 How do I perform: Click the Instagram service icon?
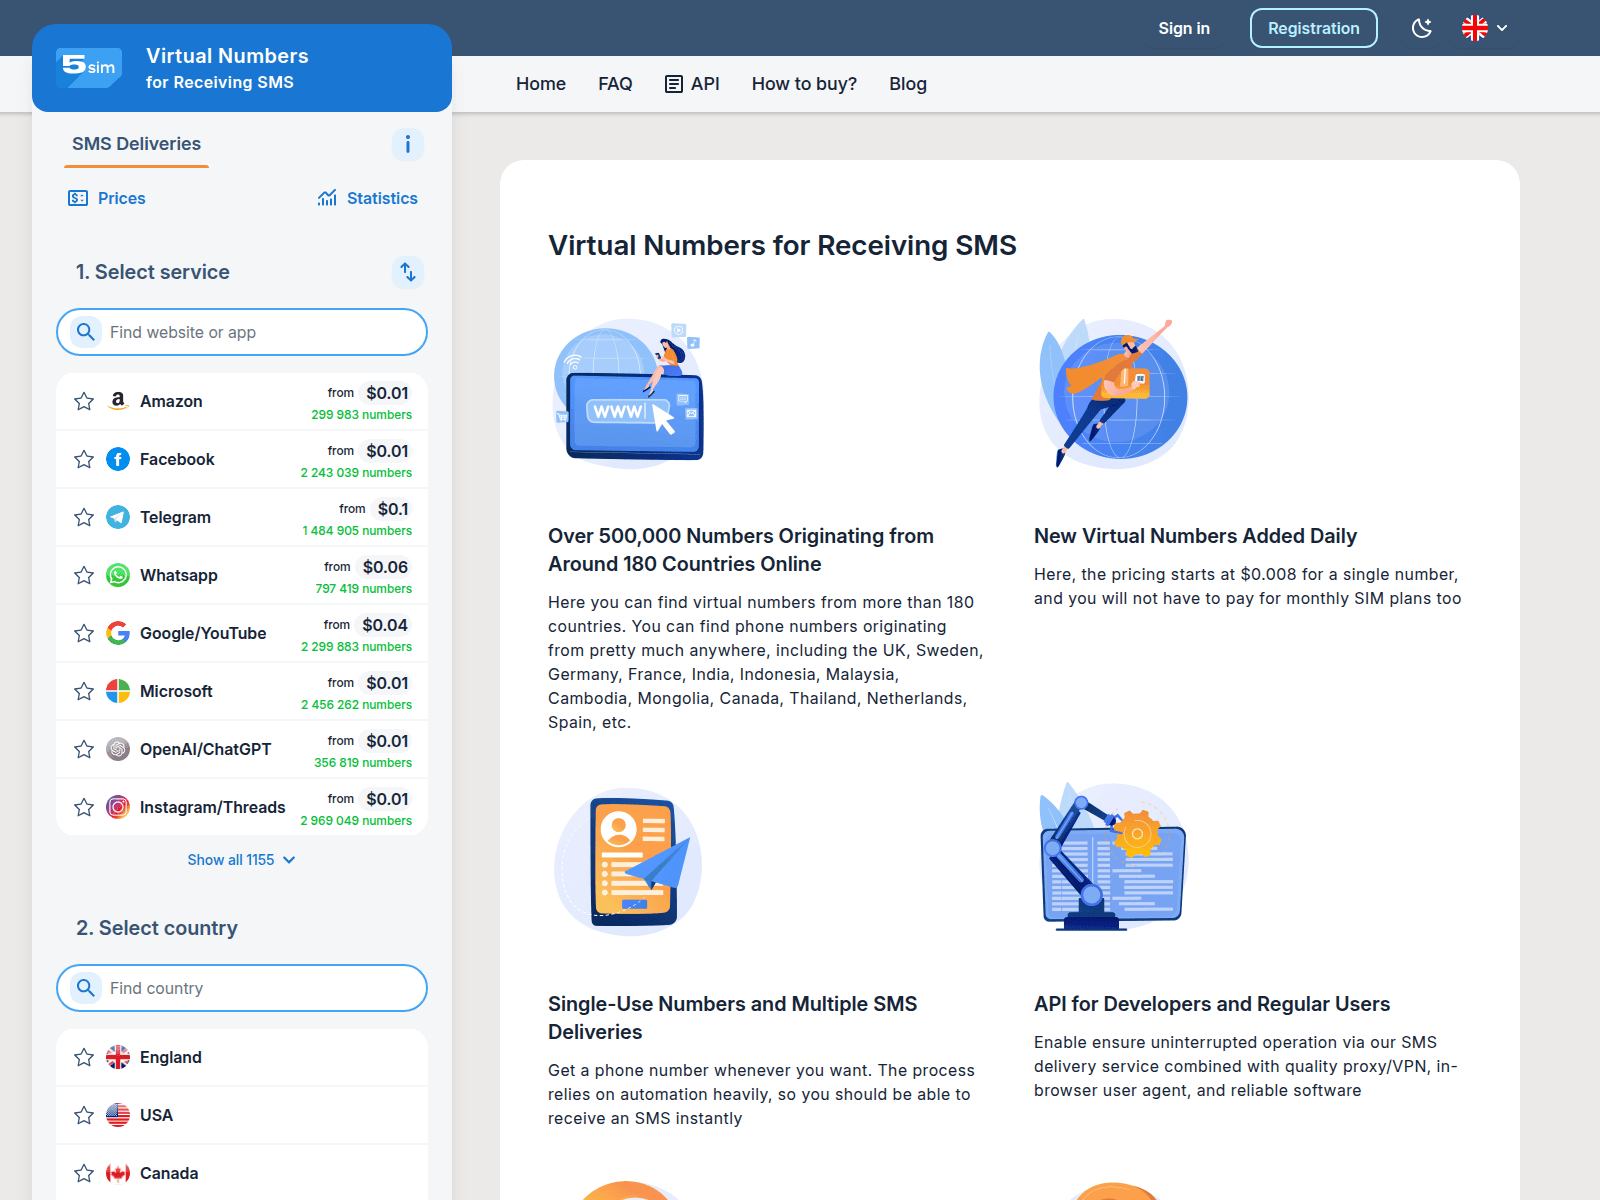(118, 807)
